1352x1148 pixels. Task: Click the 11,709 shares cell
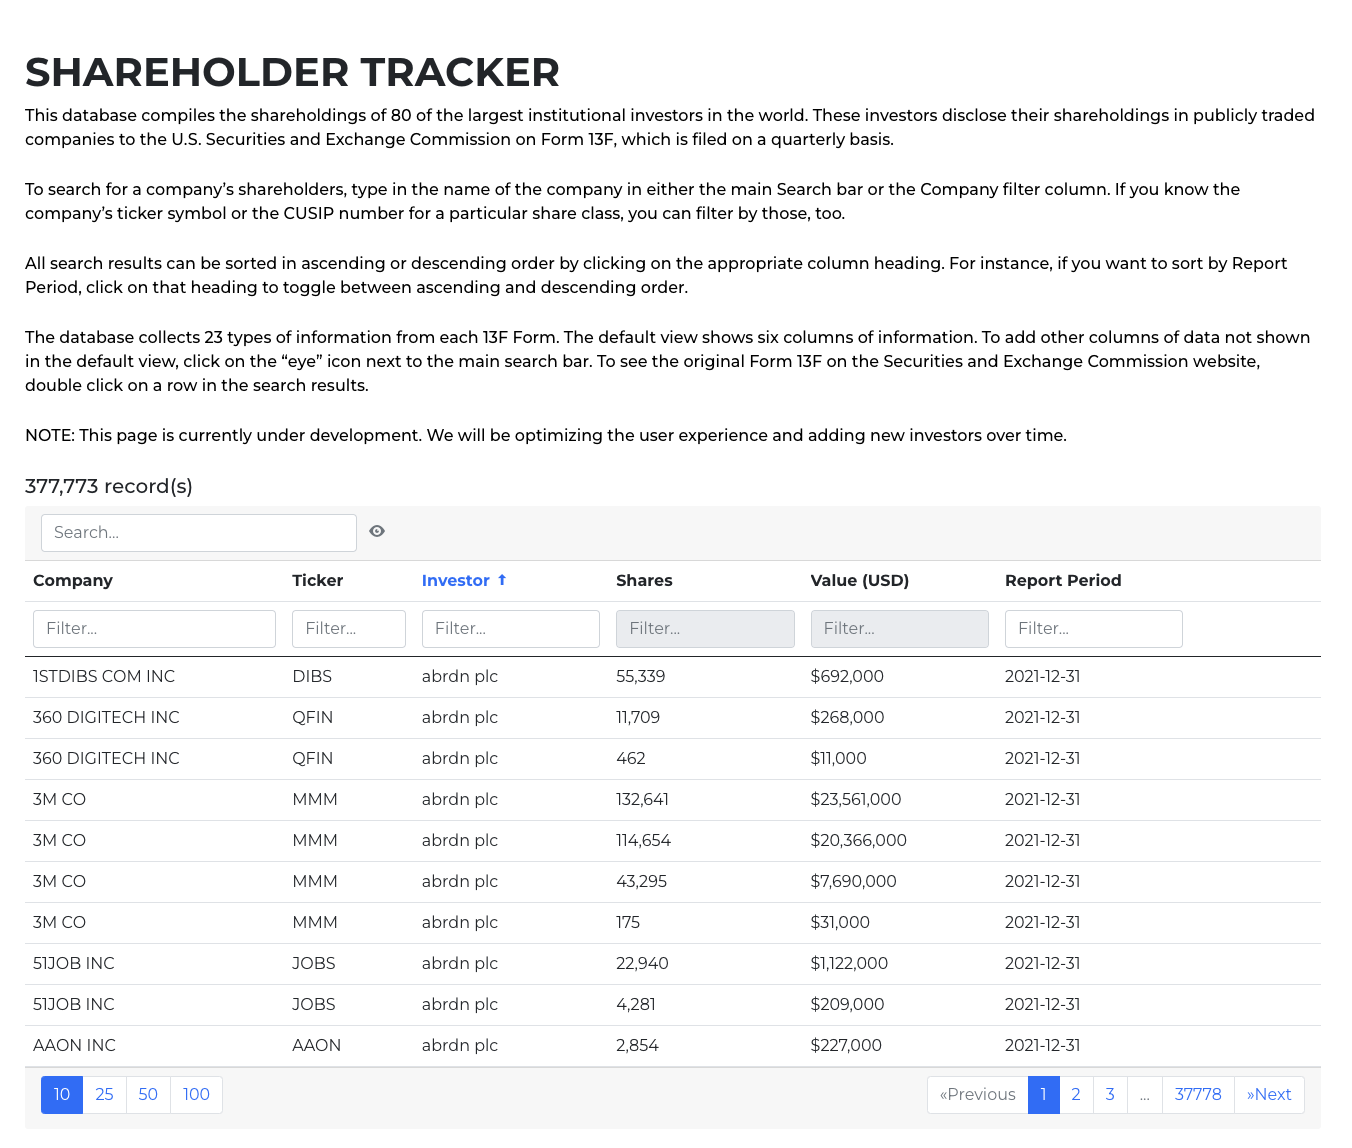(638, 717)
